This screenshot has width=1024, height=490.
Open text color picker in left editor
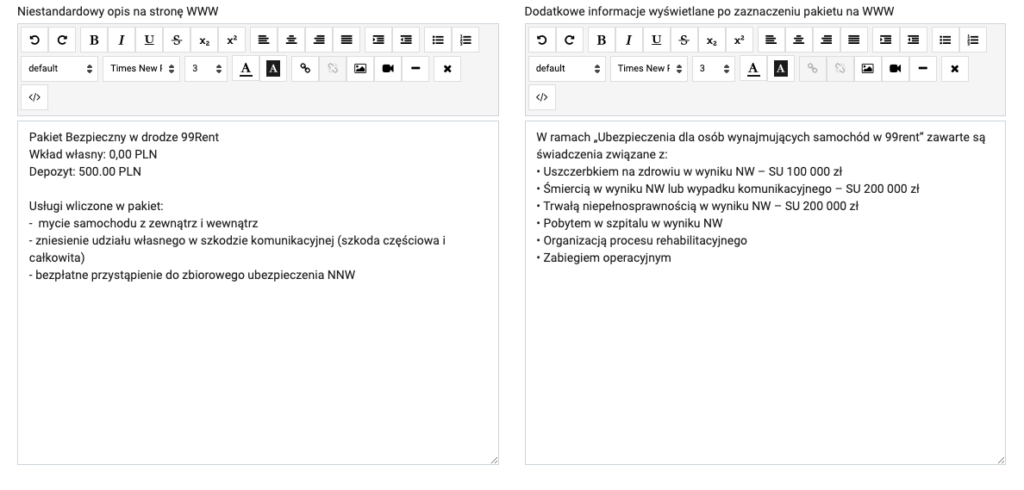pos(246,69)
